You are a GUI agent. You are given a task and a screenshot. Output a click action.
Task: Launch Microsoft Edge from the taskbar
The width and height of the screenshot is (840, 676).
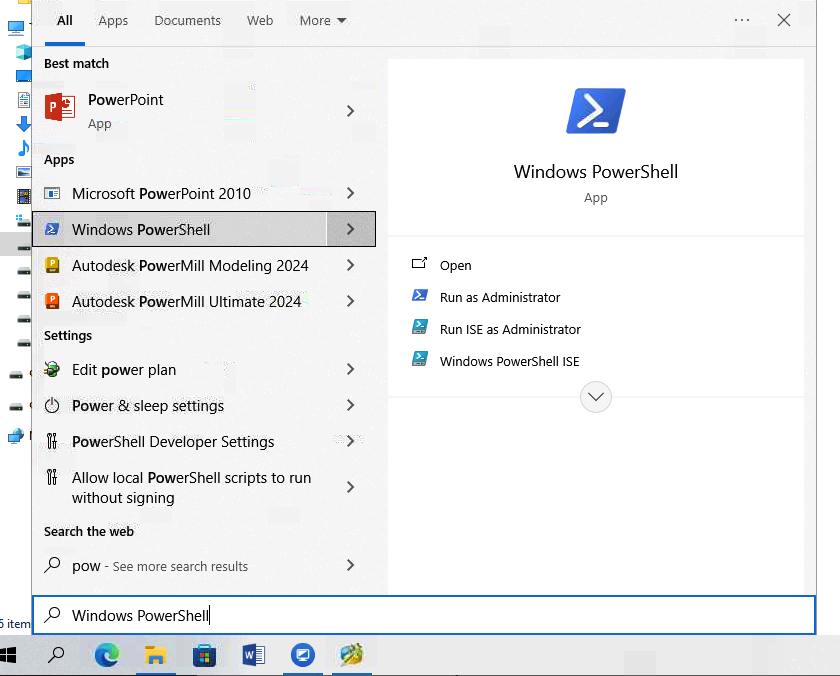tap(107, 655)
